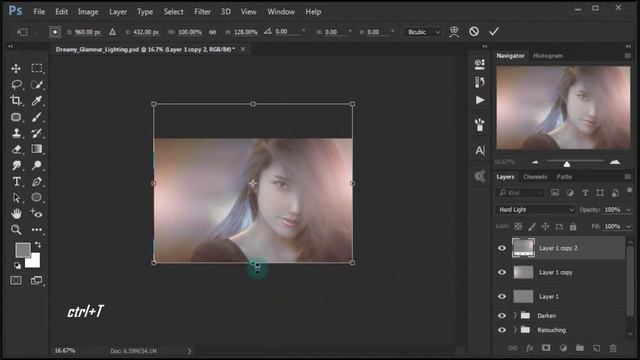Toggle relative positioning for reference point
This screenshot has height=360, width=640.
(x=112, y=31)
